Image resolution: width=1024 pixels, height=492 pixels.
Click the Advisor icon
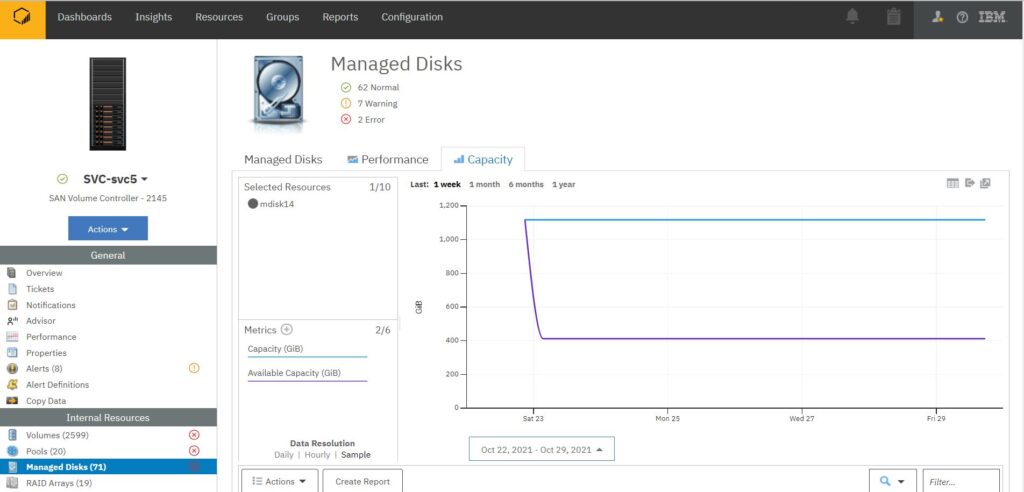tap(12, 321)
